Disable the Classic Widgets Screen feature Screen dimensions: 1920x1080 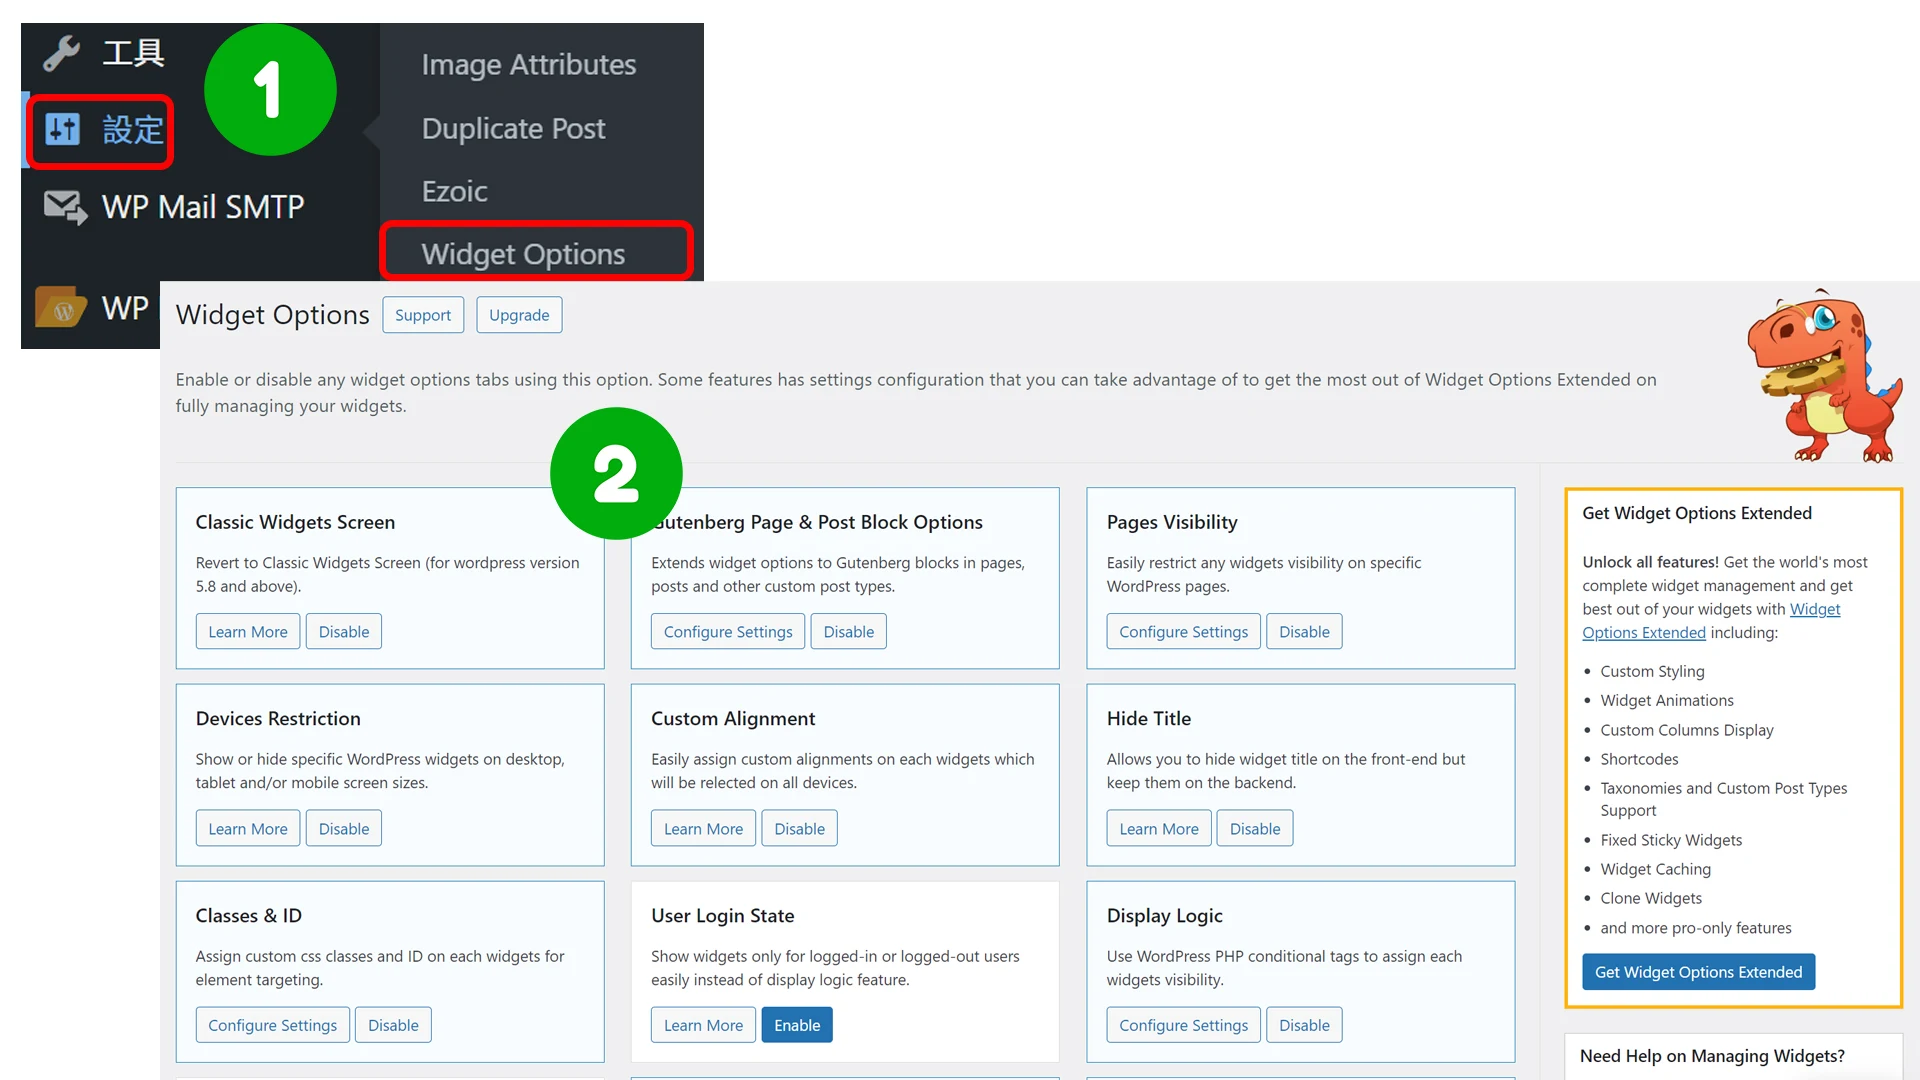tap(344, 632)
